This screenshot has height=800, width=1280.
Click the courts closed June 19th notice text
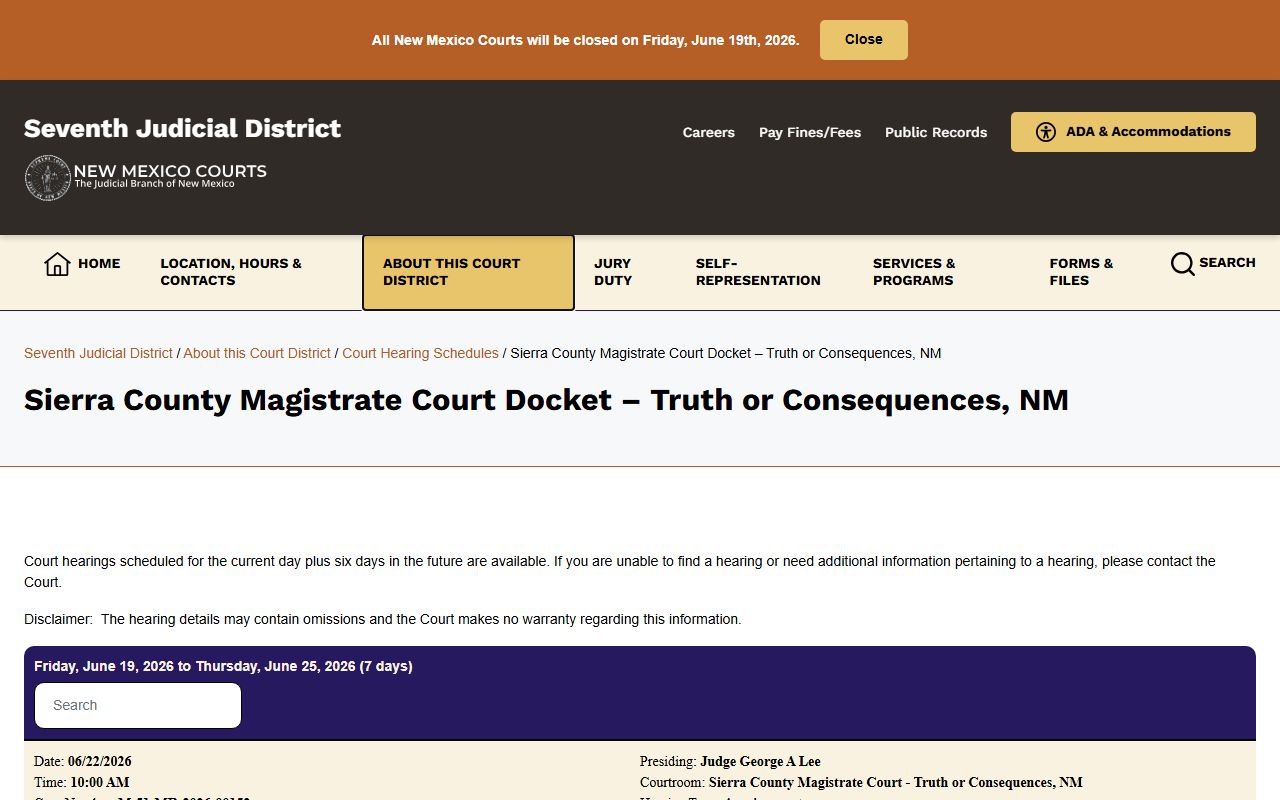click(585, 40)
